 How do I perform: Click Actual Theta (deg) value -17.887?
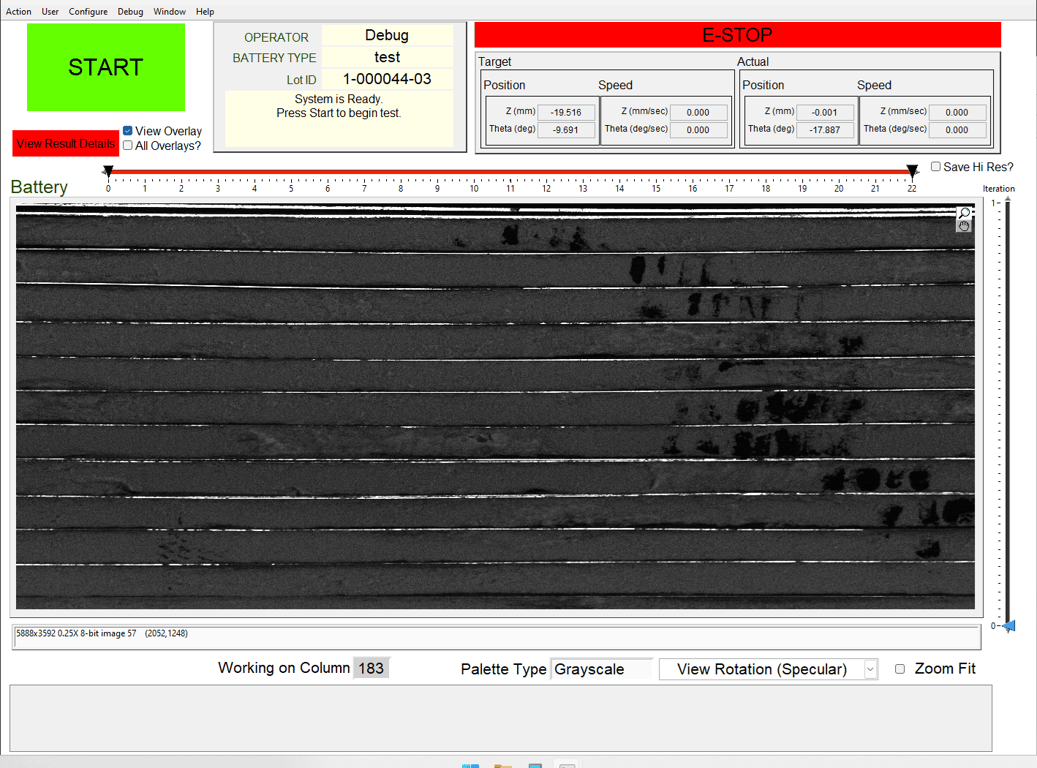825,130
